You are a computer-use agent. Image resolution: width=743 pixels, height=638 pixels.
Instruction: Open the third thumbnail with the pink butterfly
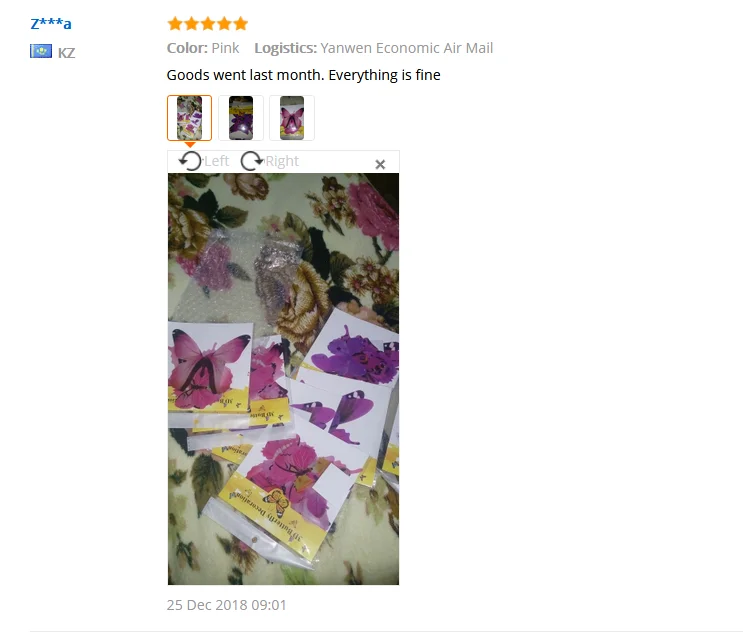[292, 118]
